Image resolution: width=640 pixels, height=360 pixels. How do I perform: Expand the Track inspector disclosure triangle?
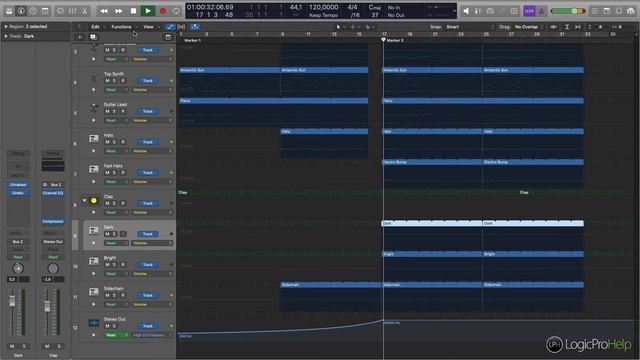(x=6, y=36)
